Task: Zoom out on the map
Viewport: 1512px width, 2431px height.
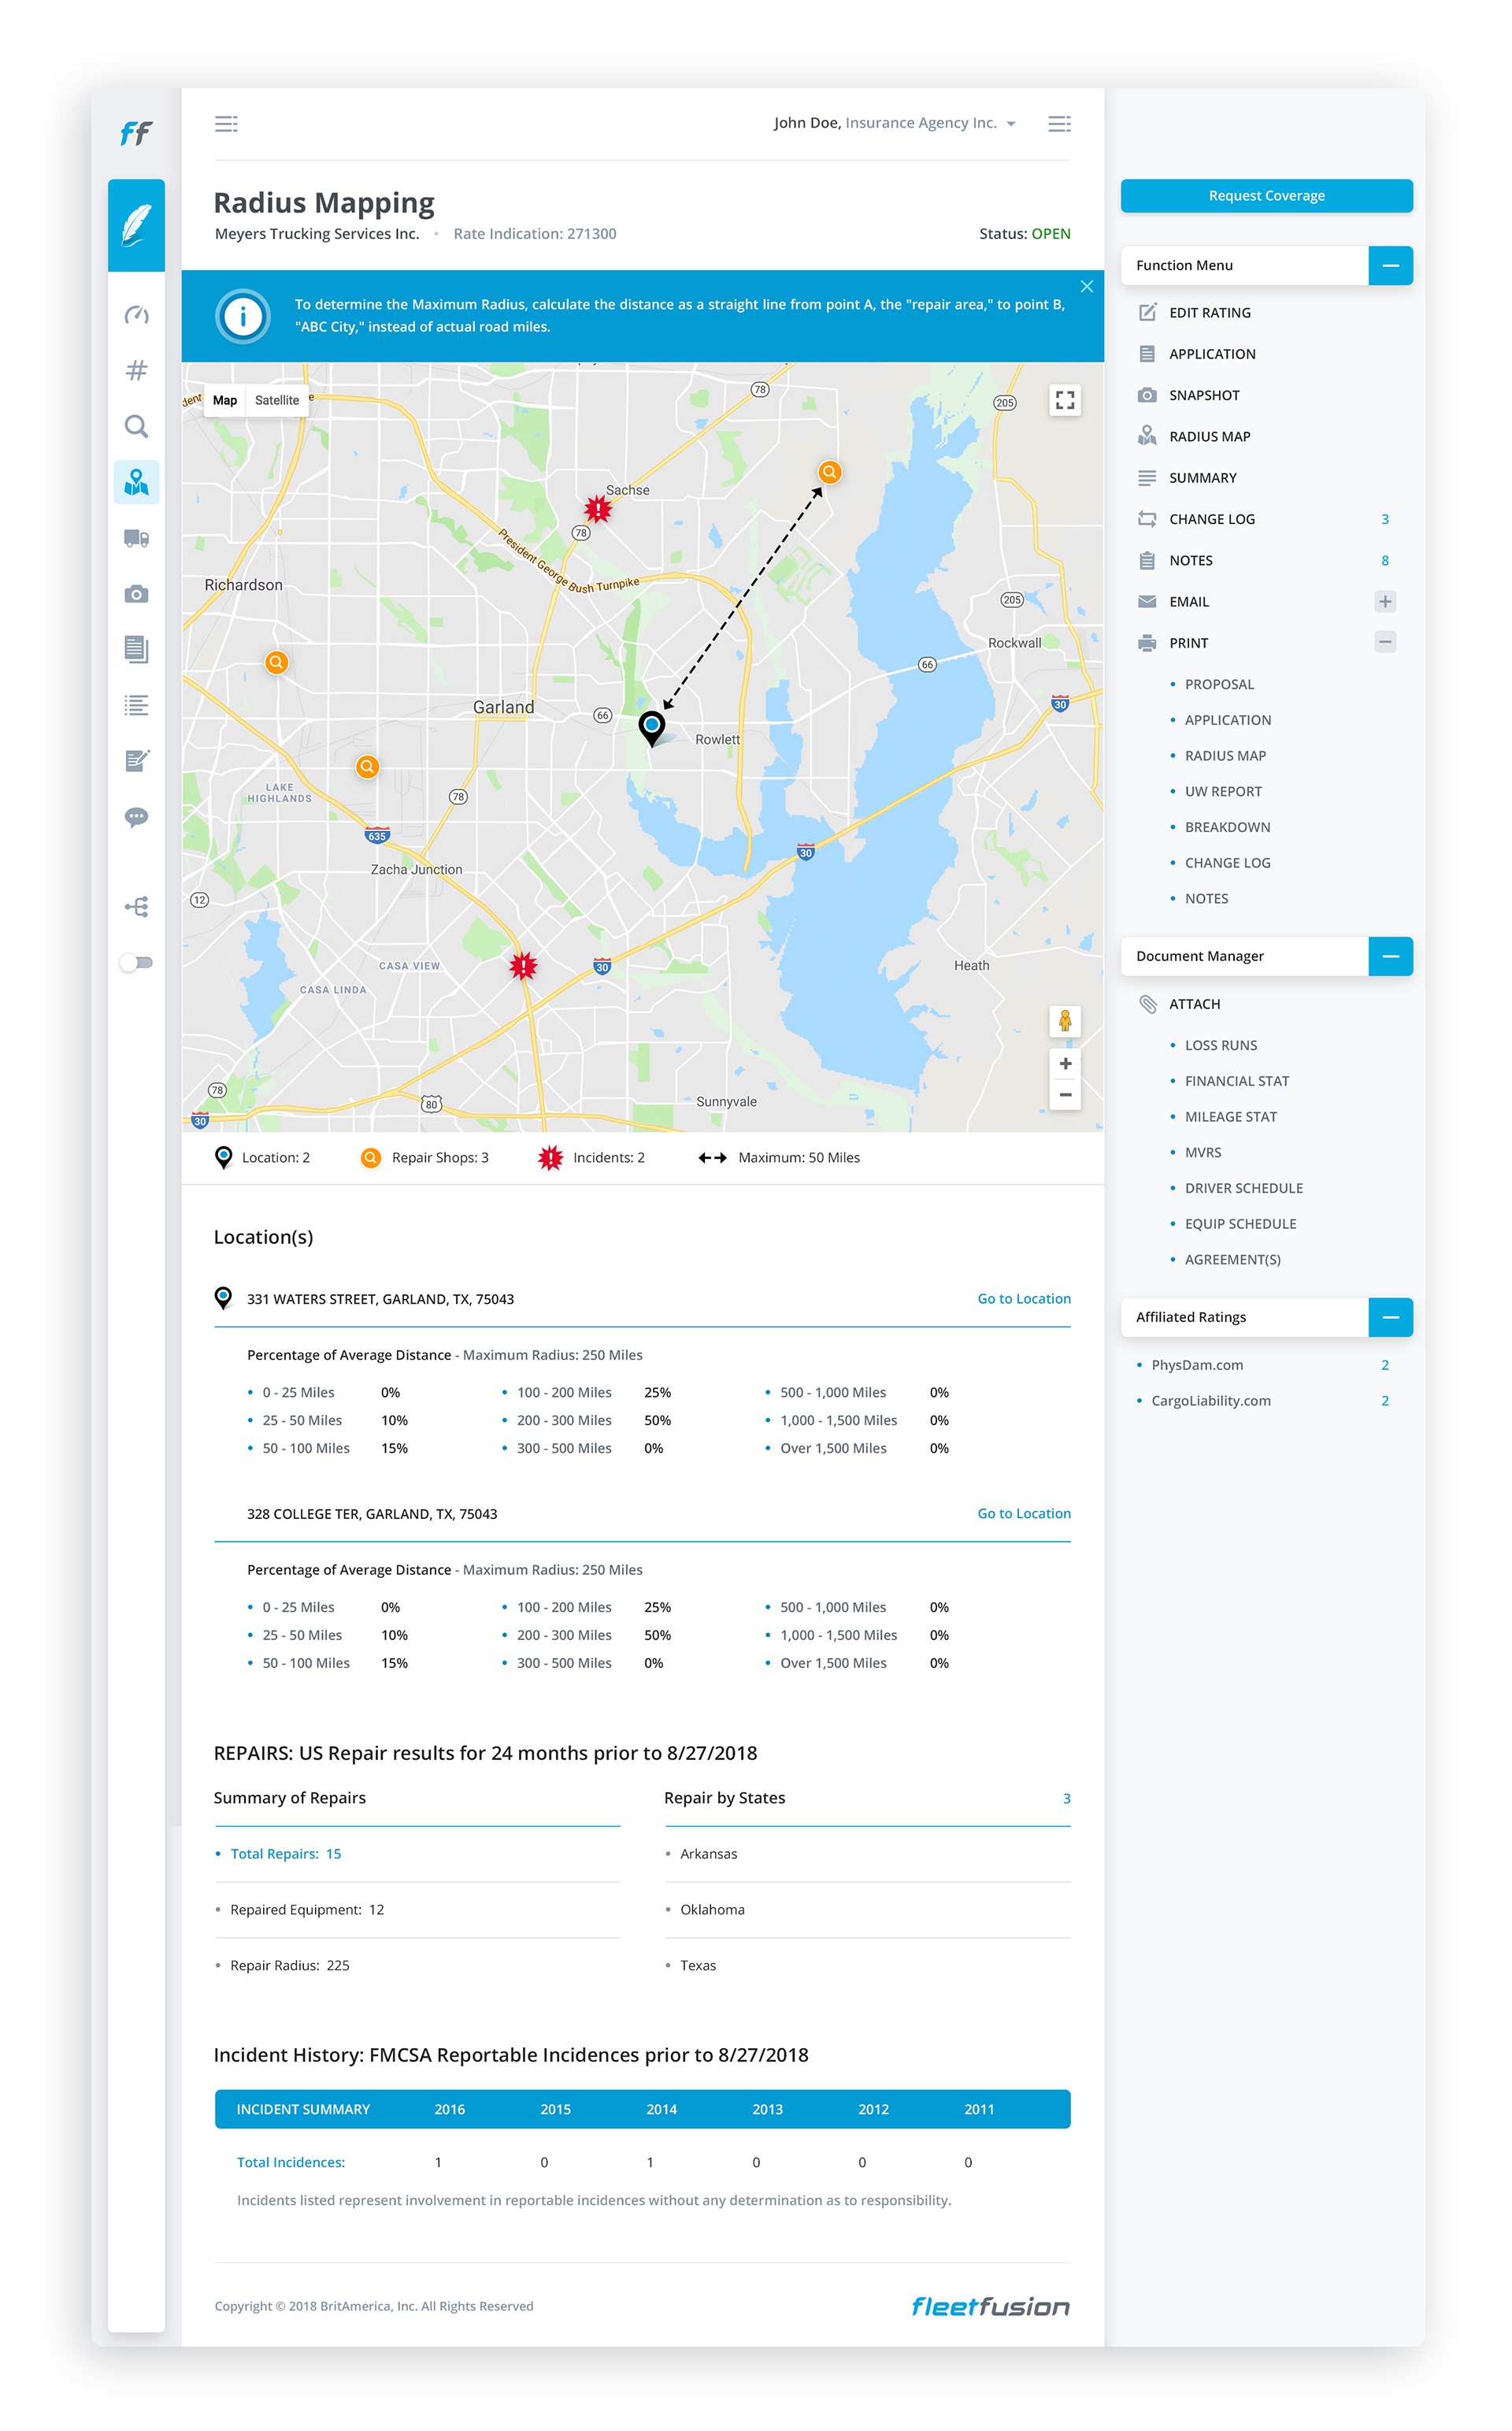Action: (1065, 1094)
